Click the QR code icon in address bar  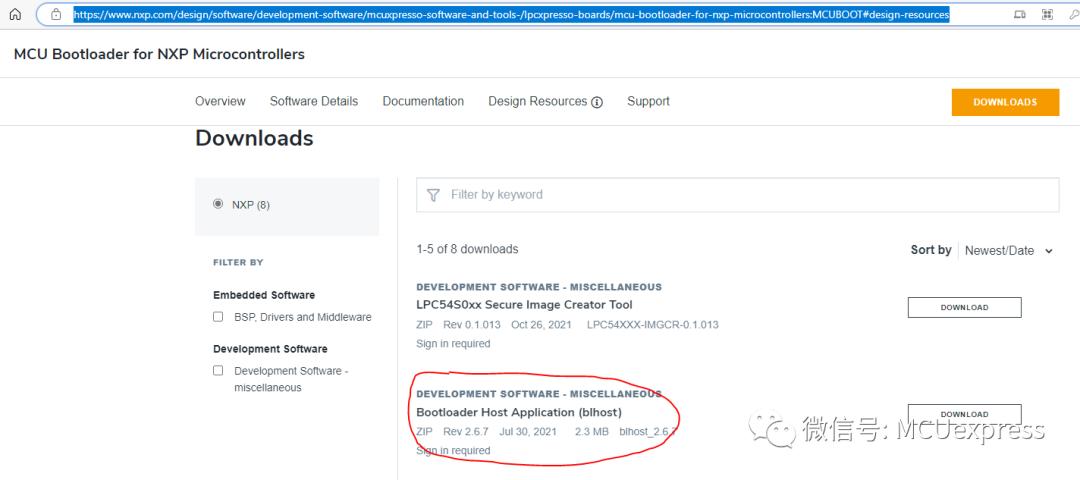(1048, 14)
